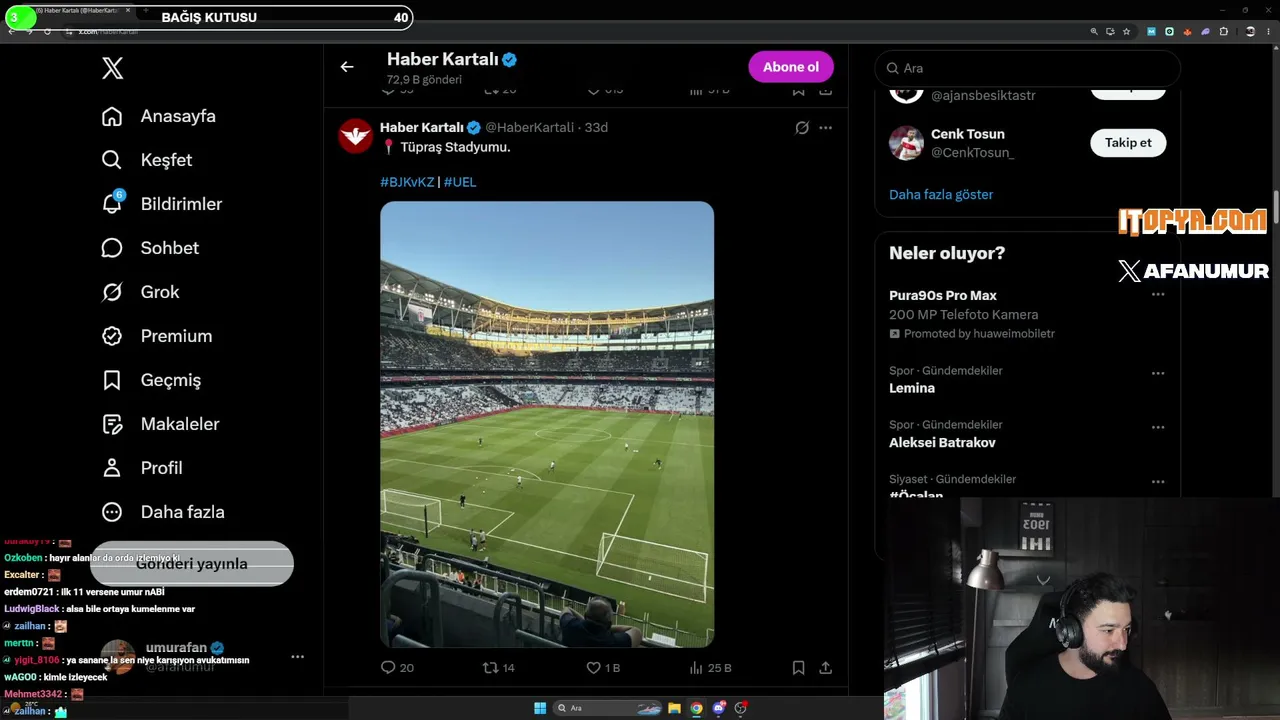This screenshot has width=1280, height=720.
Task: Open Cenk Tosun profile avatar
Action: tap(906, 143)
